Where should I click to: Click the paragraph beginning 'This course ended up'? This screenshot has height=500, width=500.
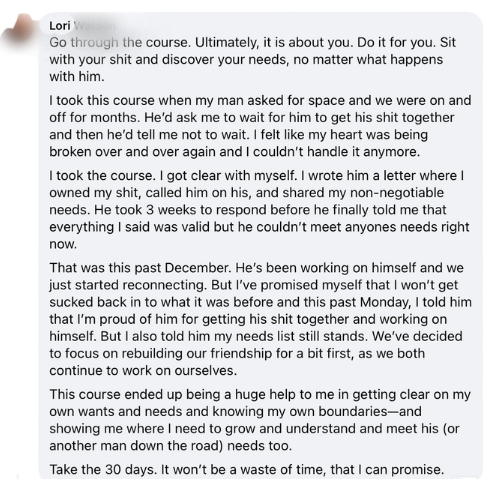[260, 420]
